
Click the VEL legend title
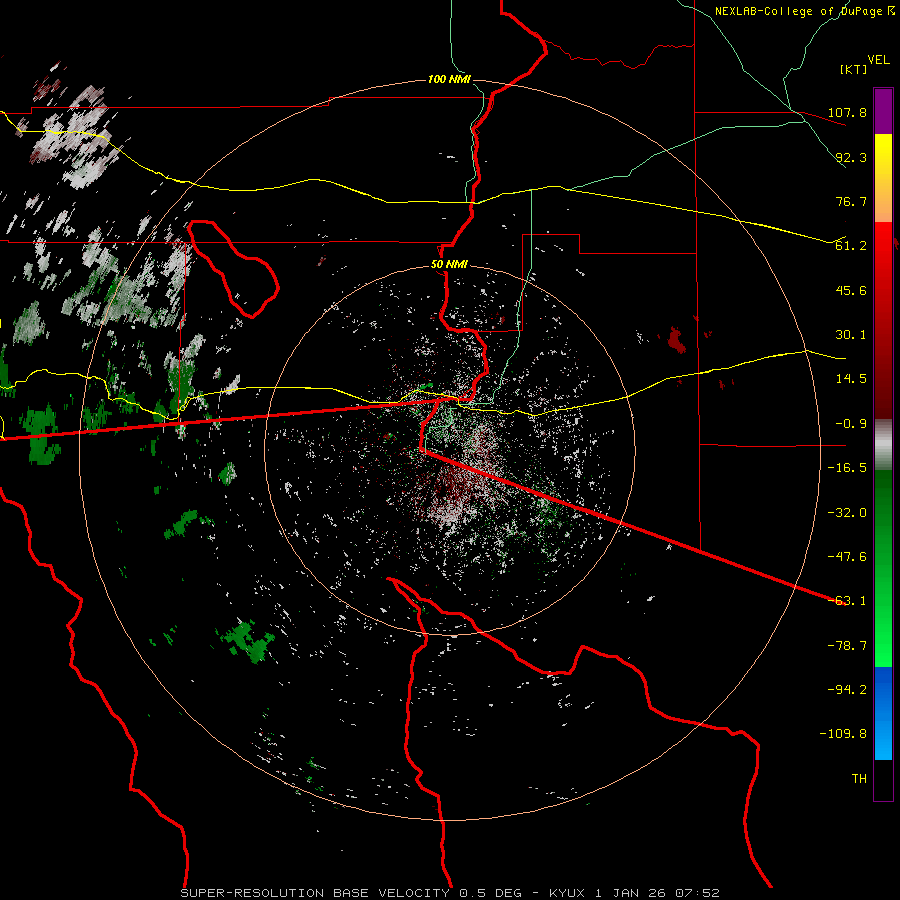(x=878, y=60)
